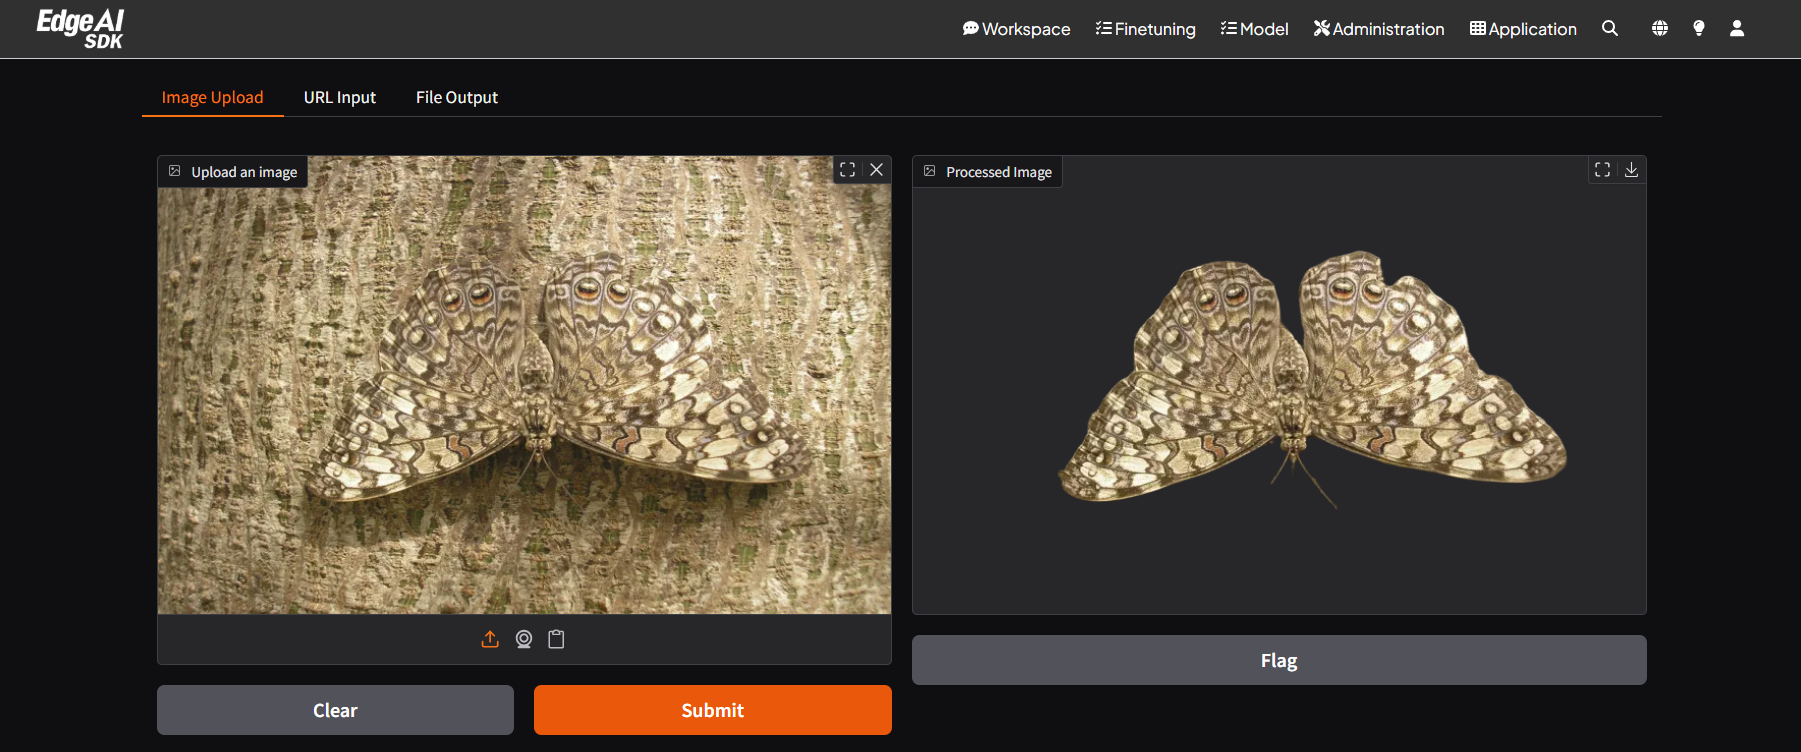Open the Finetuning menu
The width and height of the screenshot is (1801, 752).
click(x=1145, y=29)
